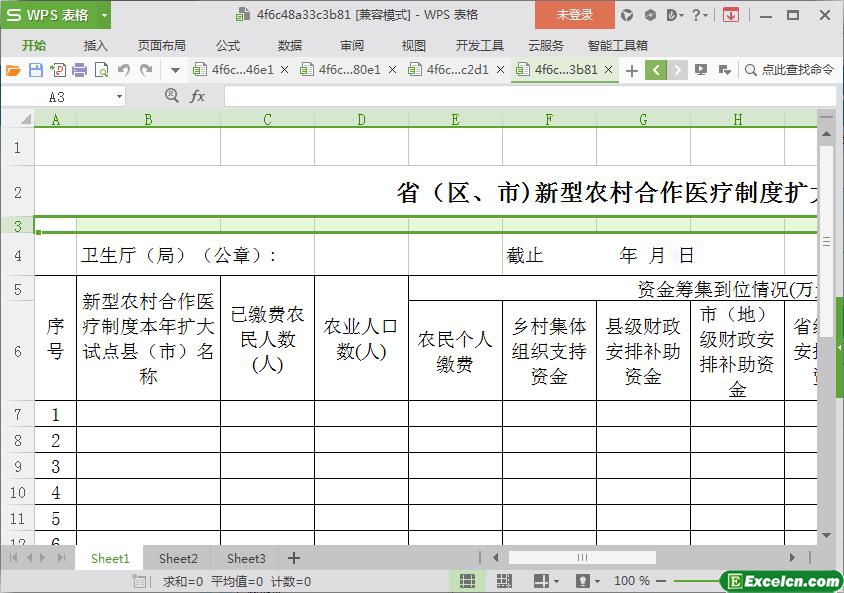
Task: Click the Name Box showing A3
Action: click(58, 97)
